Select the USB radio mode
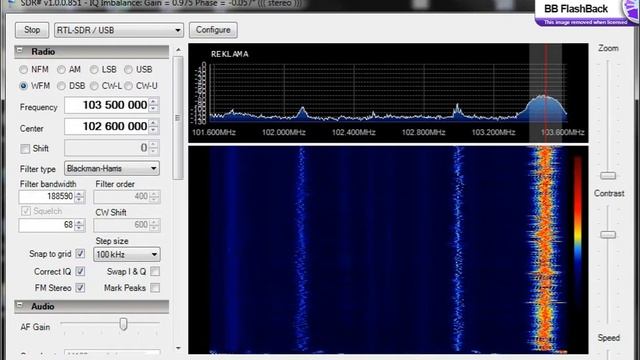The width and height of the screenshot is (640, 360). (128, 69)
